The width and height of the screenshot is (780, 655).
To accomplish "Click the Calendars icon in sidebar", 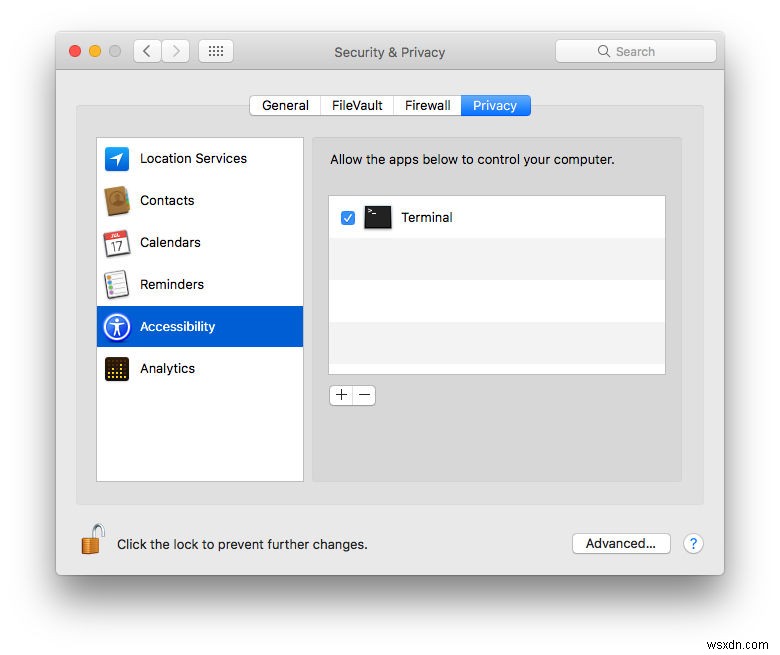I will click(x=117, y=243).
